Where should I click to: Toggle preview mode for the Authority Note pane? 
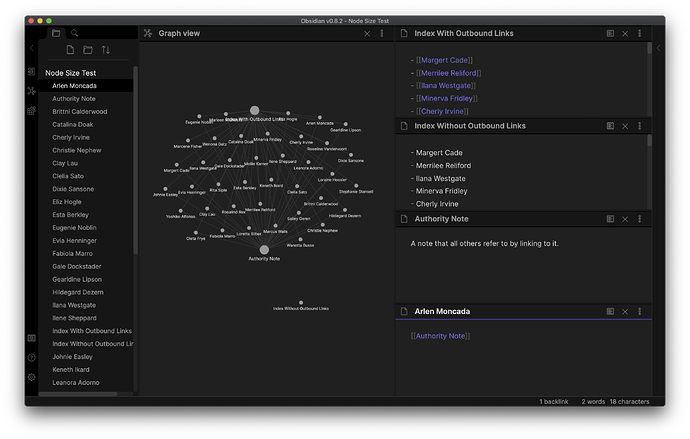[610, 219]
